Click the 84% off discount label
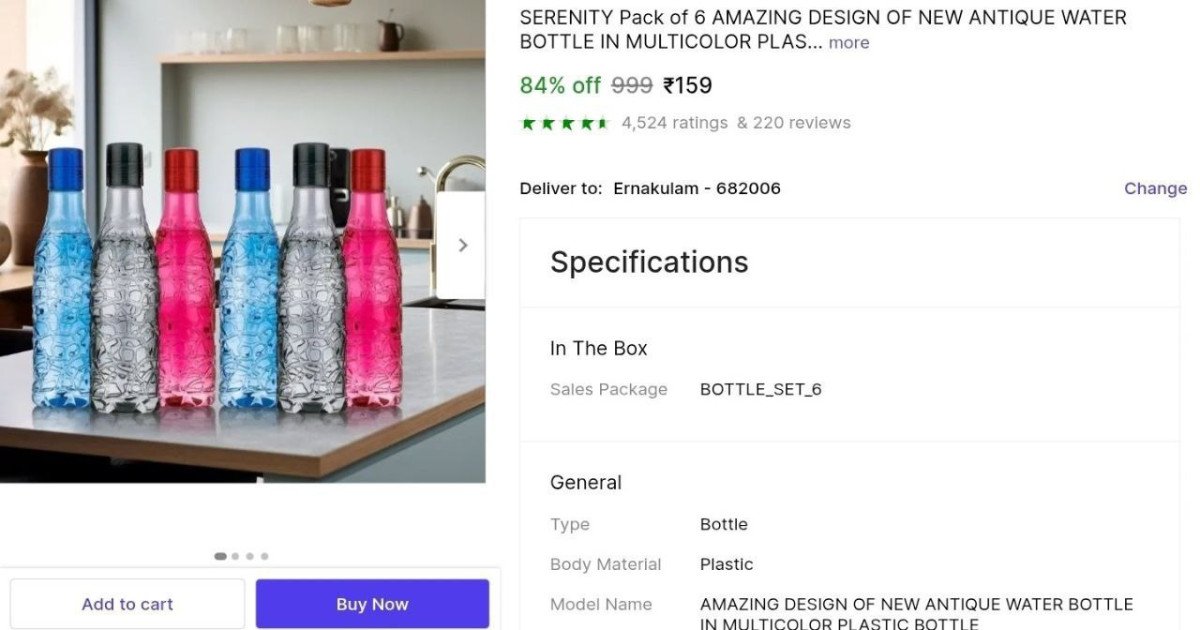This screenshot has height=630, width=1200. point(560,86)
